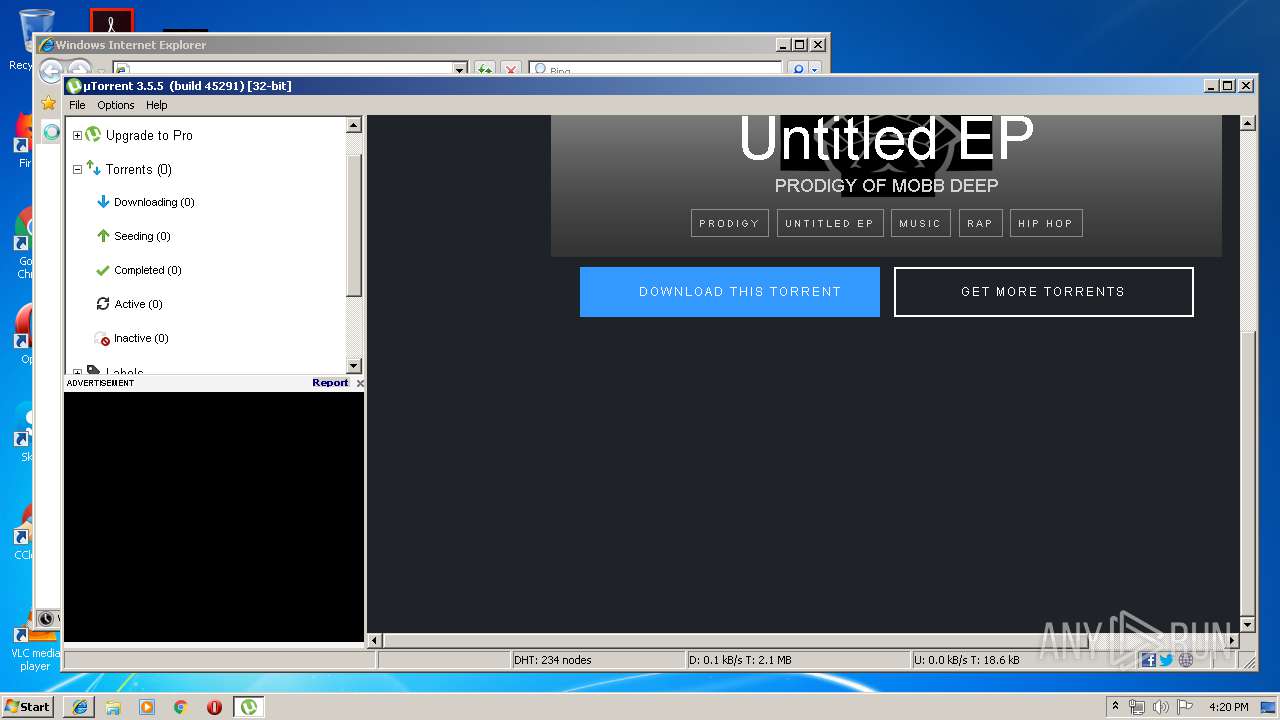The image size is (1280, 720).
Task: Click the Internet Explorer favorites star
Action: 48,103
